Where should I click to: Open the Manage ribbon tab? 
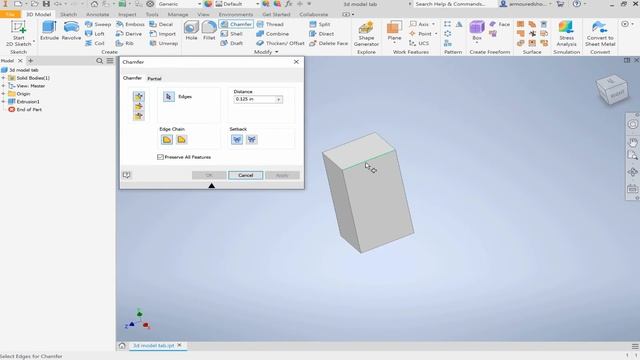(178, 14)
